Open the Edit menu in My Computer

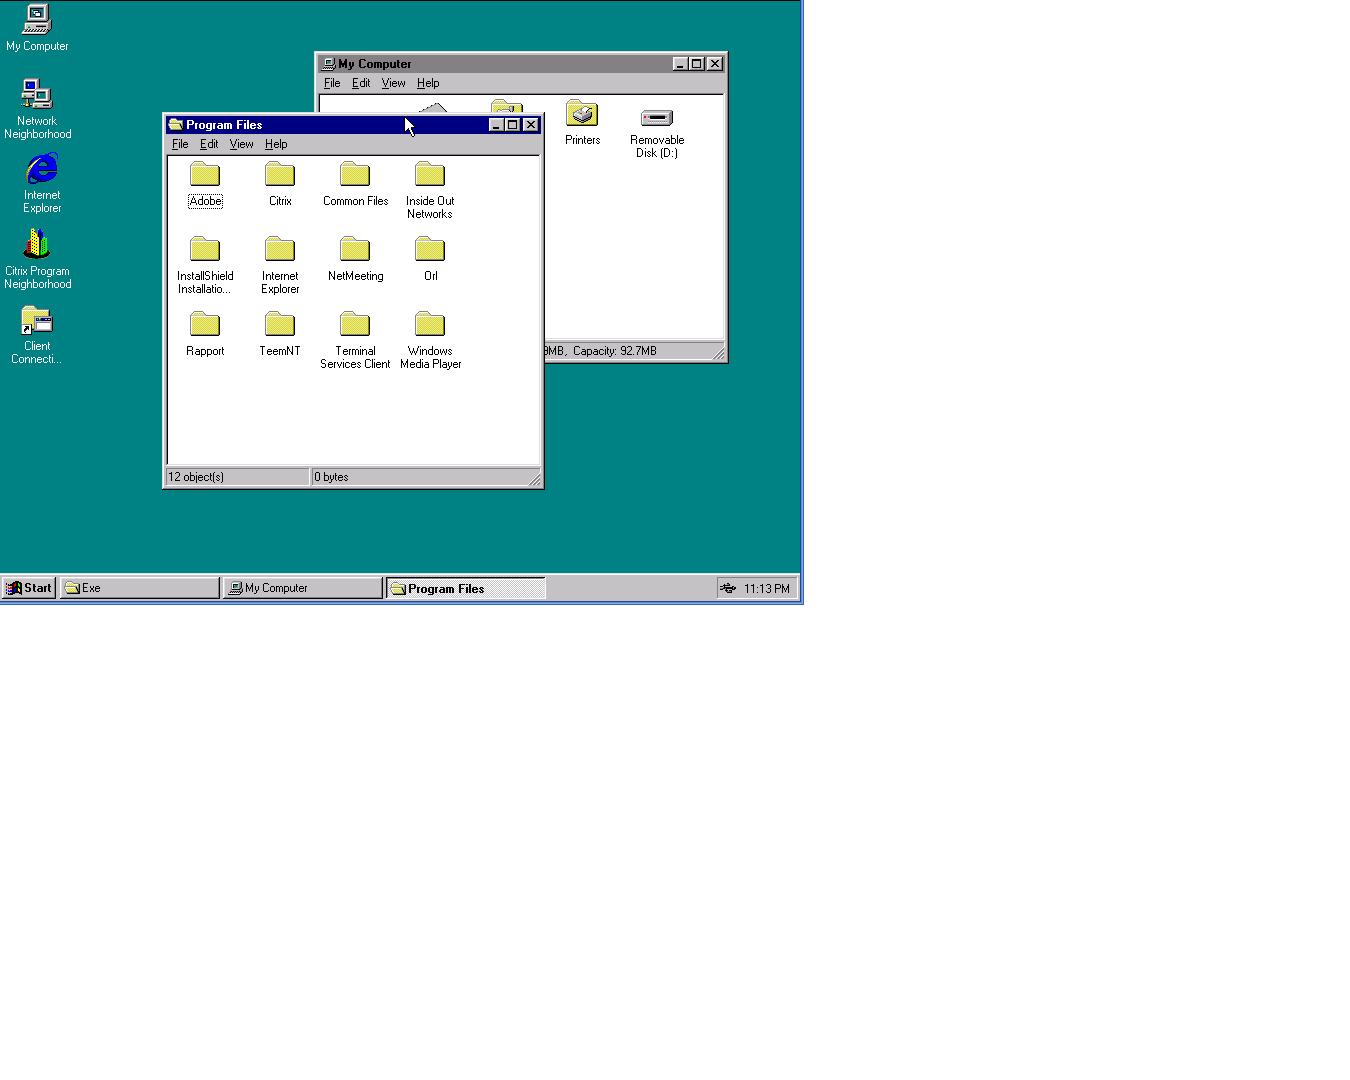[360, 83]
